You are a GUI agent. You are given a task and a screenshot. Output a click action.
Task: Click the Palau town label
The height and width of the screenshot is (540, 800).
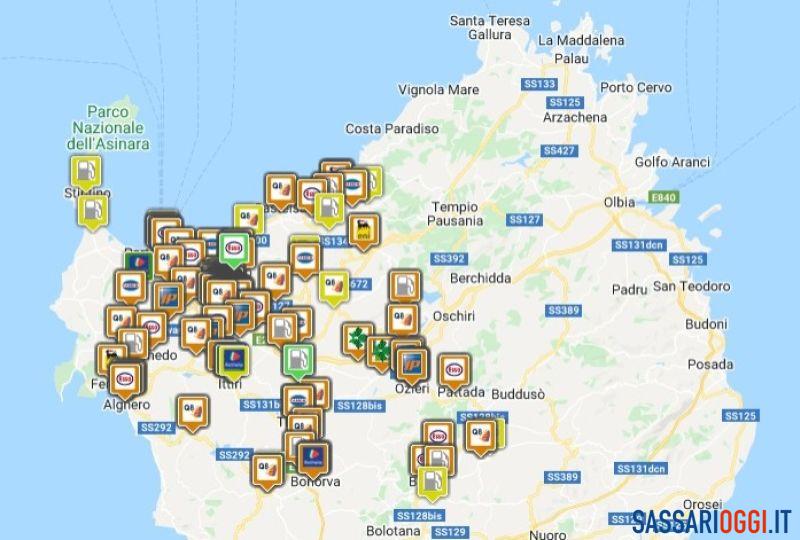[571, 59]
